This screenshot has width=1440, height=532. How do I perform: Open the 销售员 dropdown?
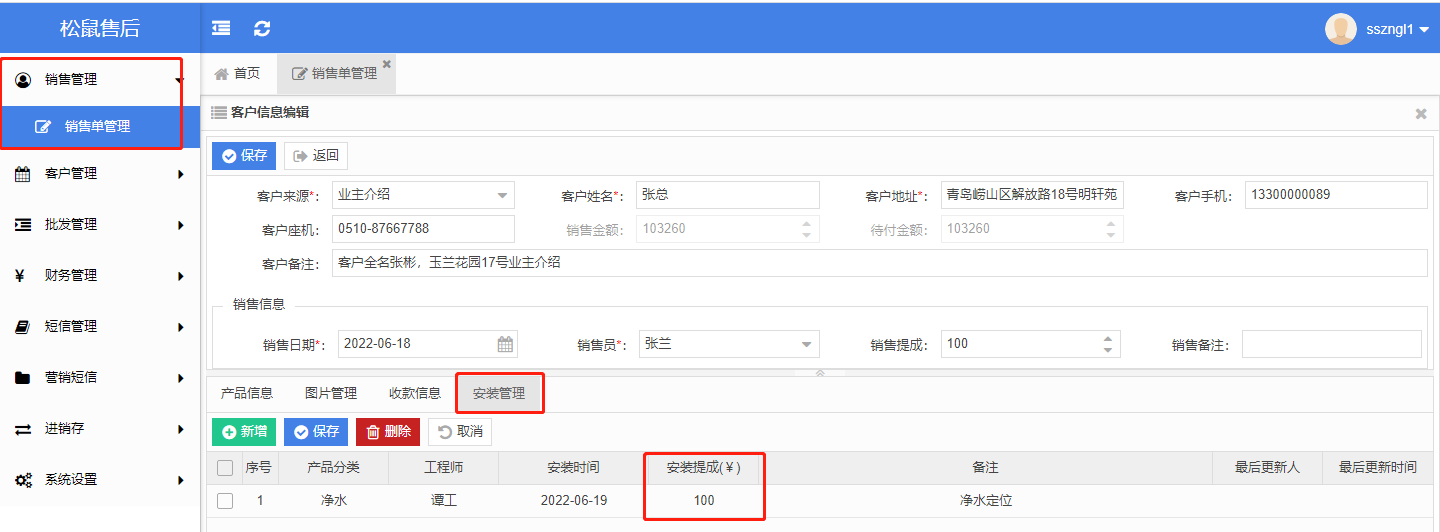point(806,344)
